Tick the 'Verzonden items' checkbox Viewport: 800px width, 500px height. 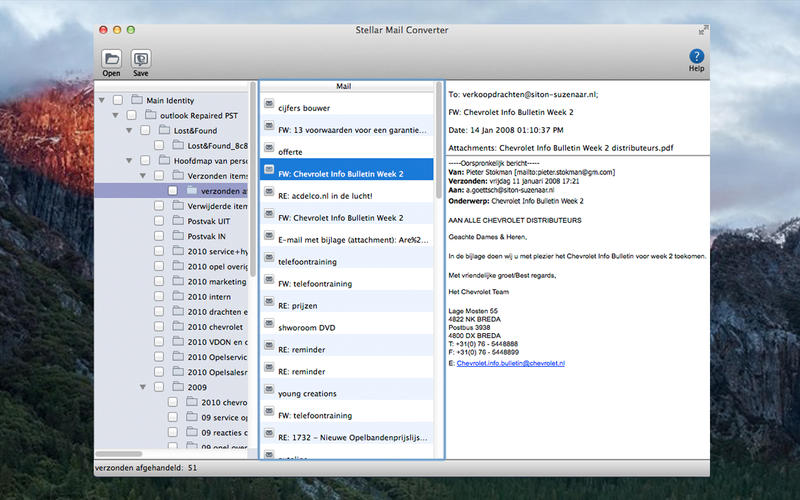pos(159,176)
